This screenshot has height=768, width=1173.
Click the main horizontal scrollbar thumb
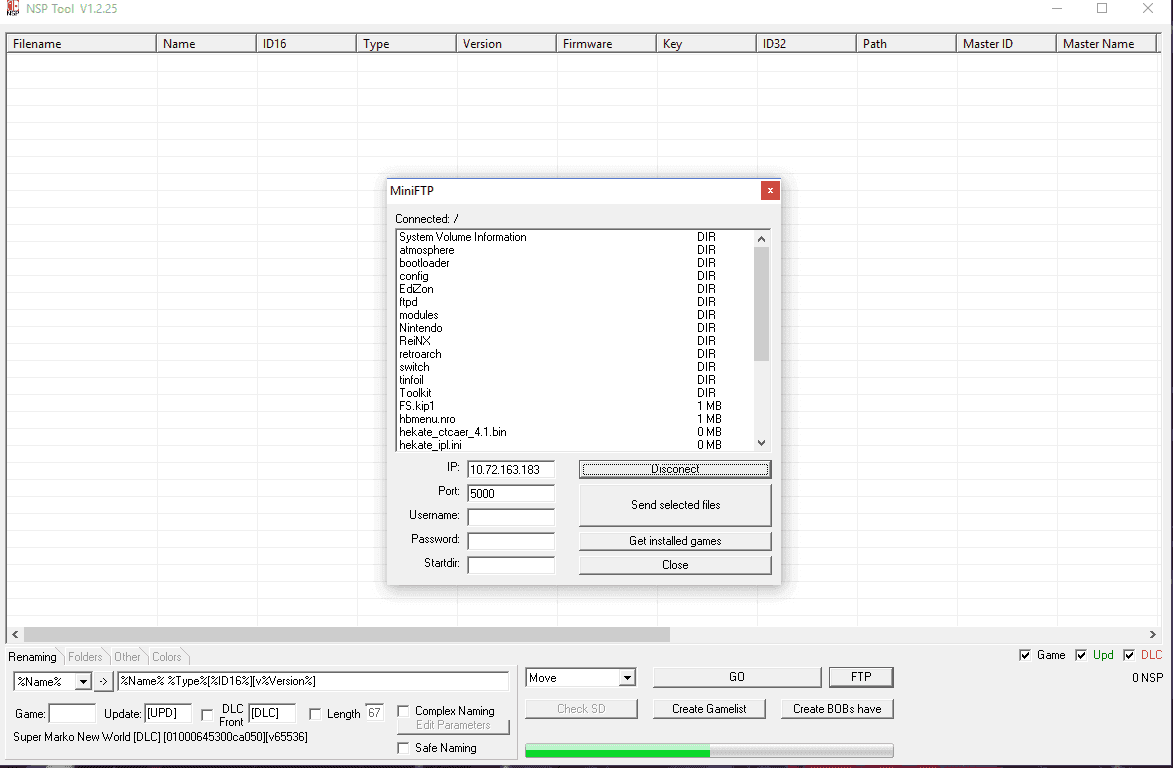[x=346, y=634]
